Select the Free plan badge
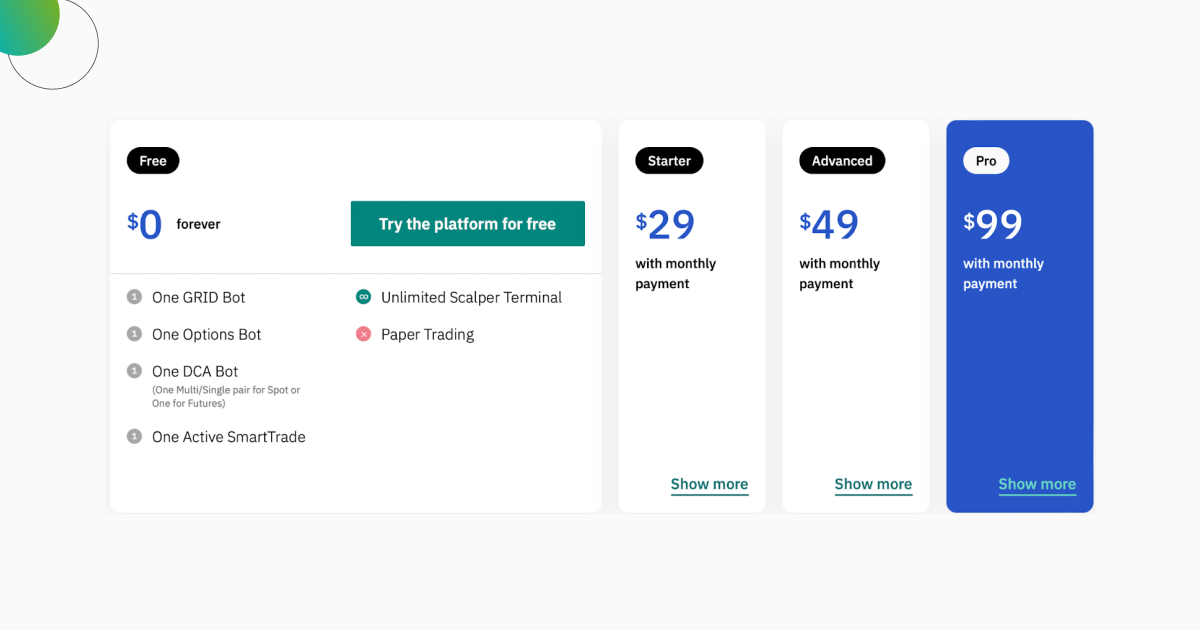Image resolution: width=1200 pixels, height=630 pixels. click(152, 160)
